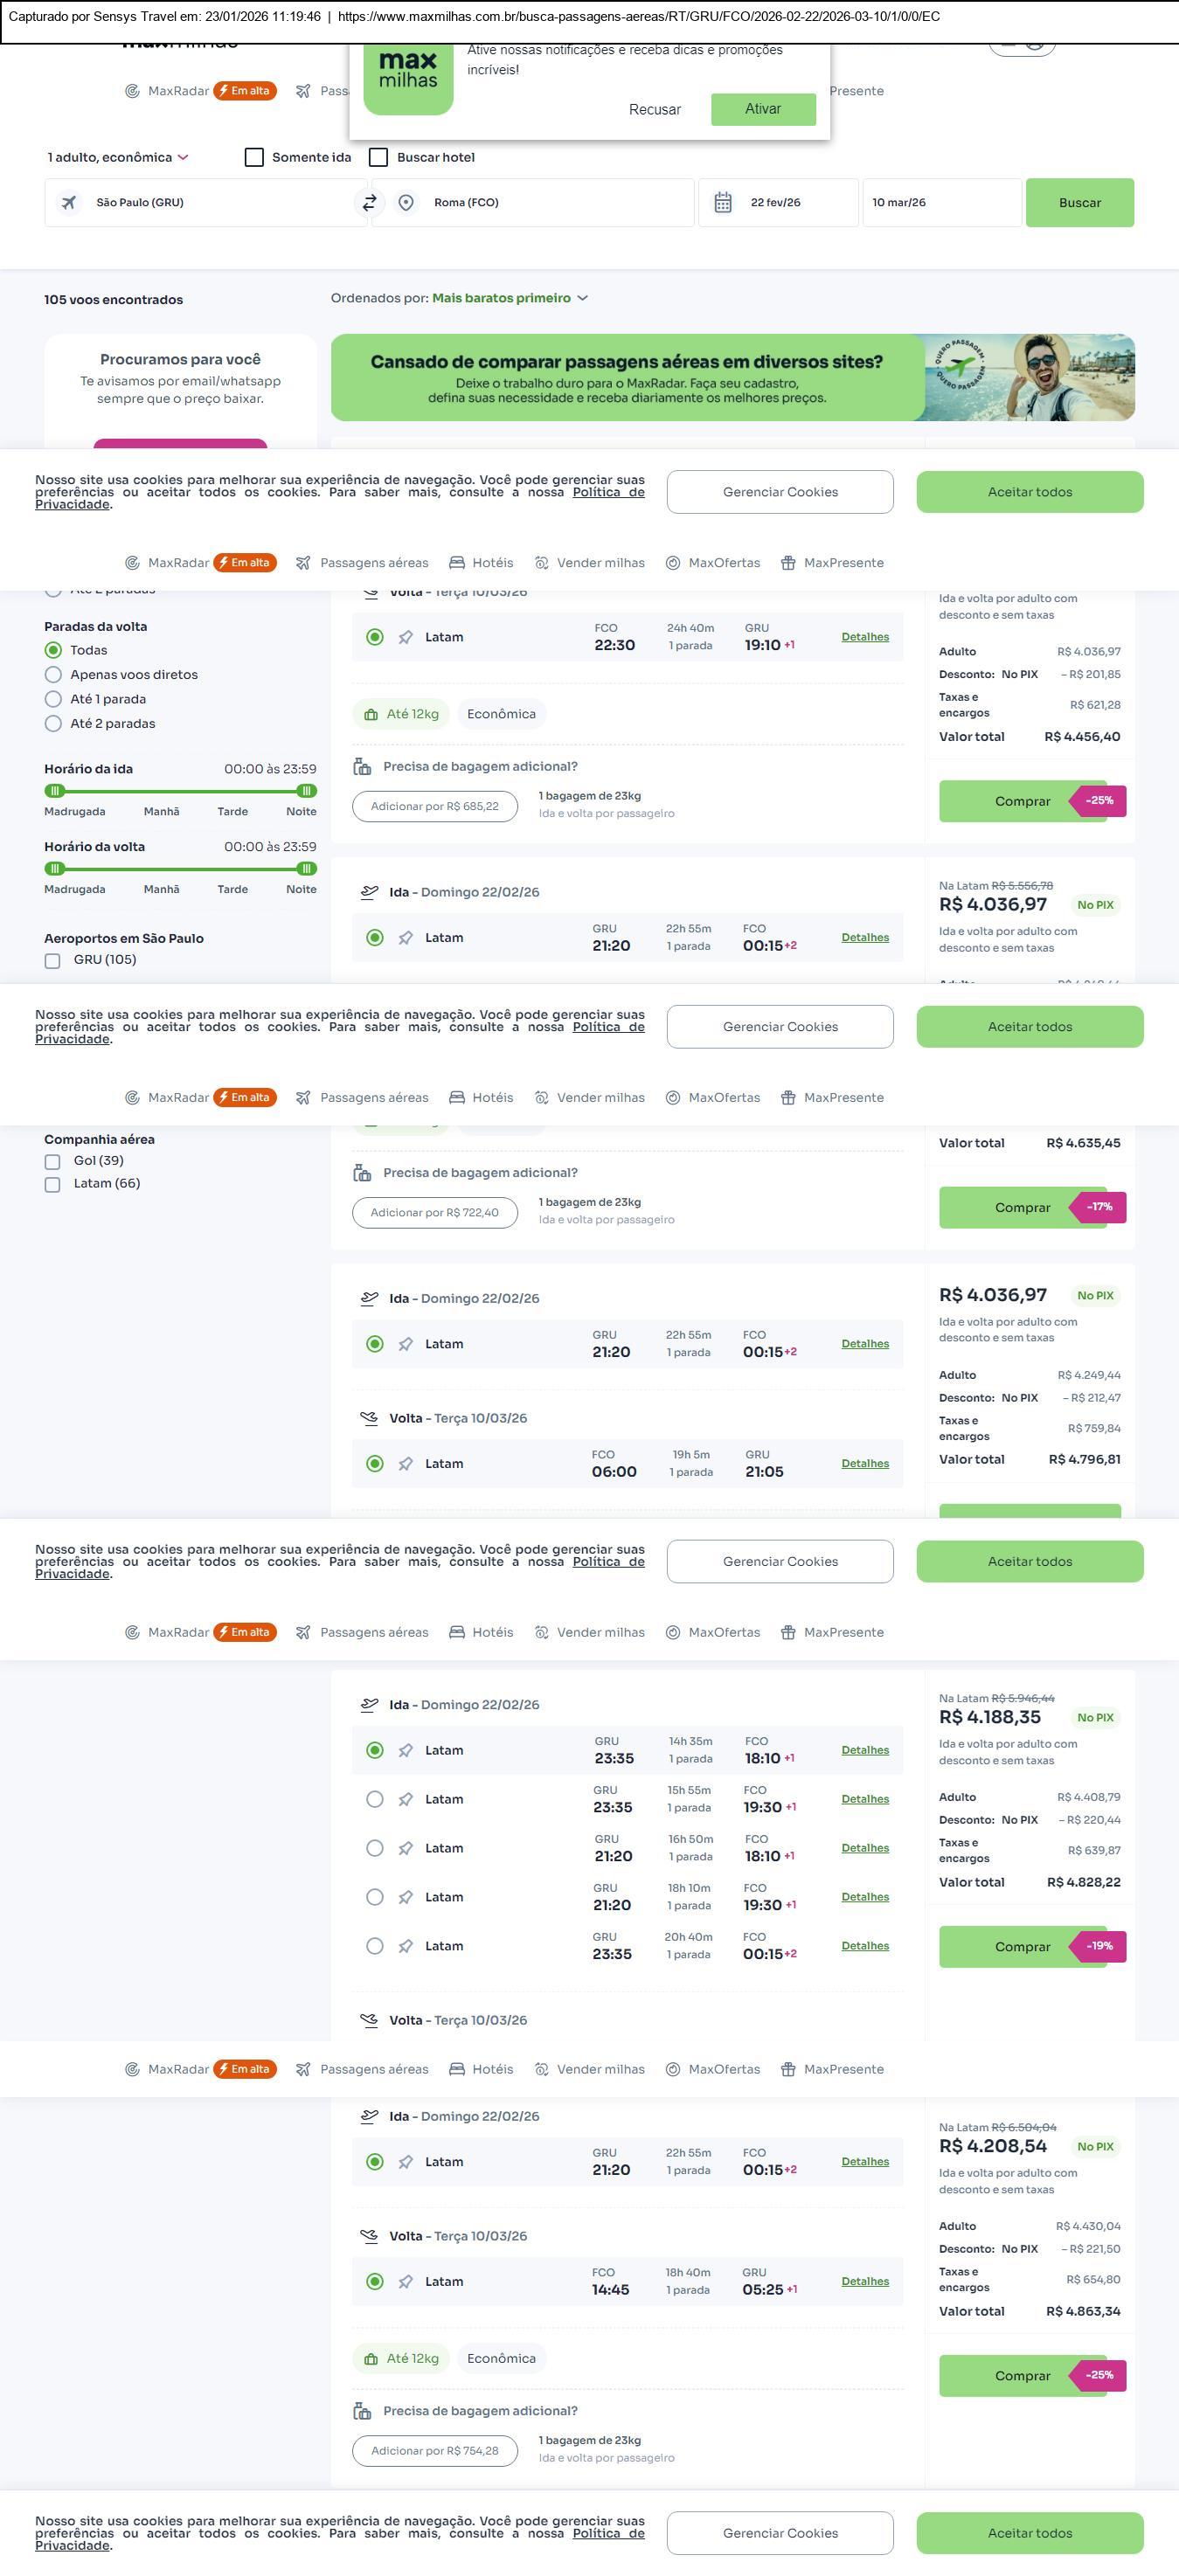This screenshot has height=2576, width=1179.
Task: Click the São Paulo (GRU) origin field
Action: pyautogui.click(x=206, y=203)
